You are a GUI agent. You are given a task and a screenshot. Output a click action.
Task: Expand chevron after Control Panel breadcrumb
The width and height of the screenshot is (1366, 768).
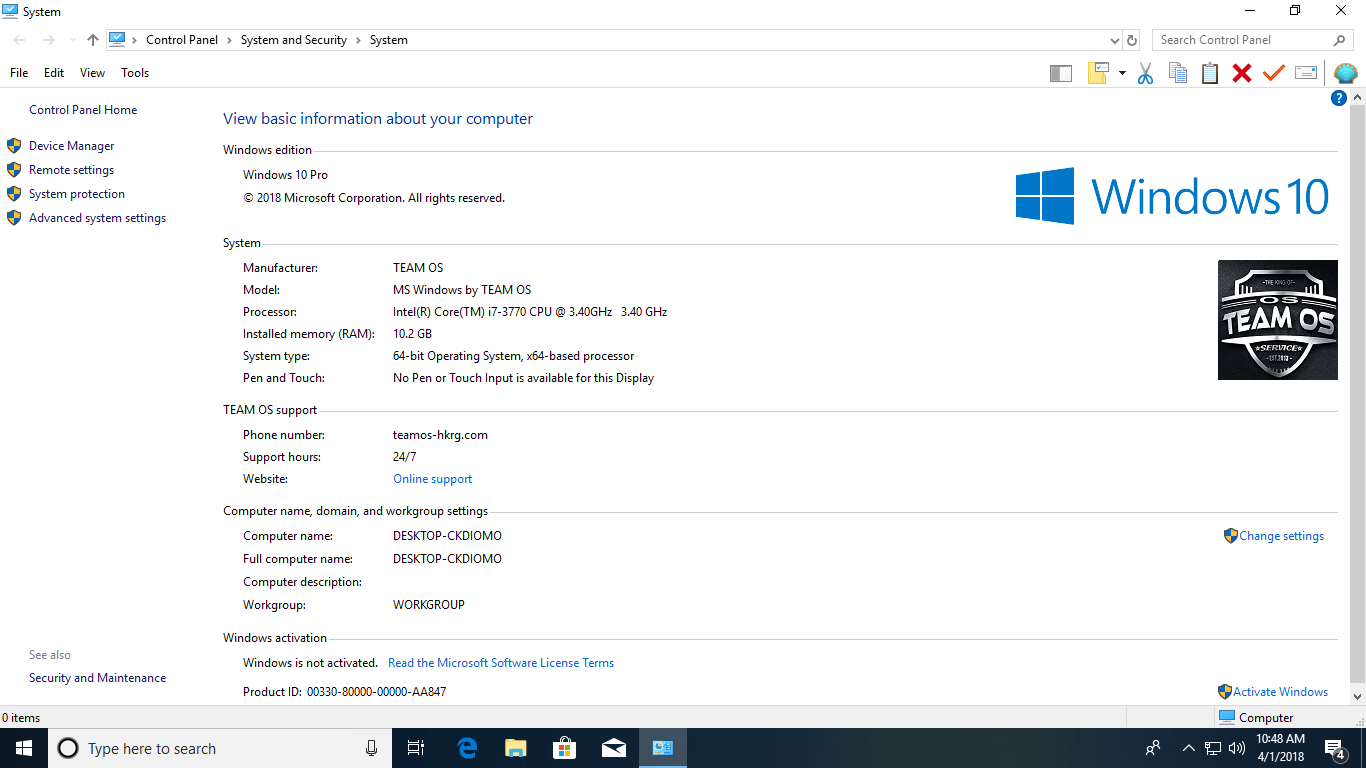230,40
